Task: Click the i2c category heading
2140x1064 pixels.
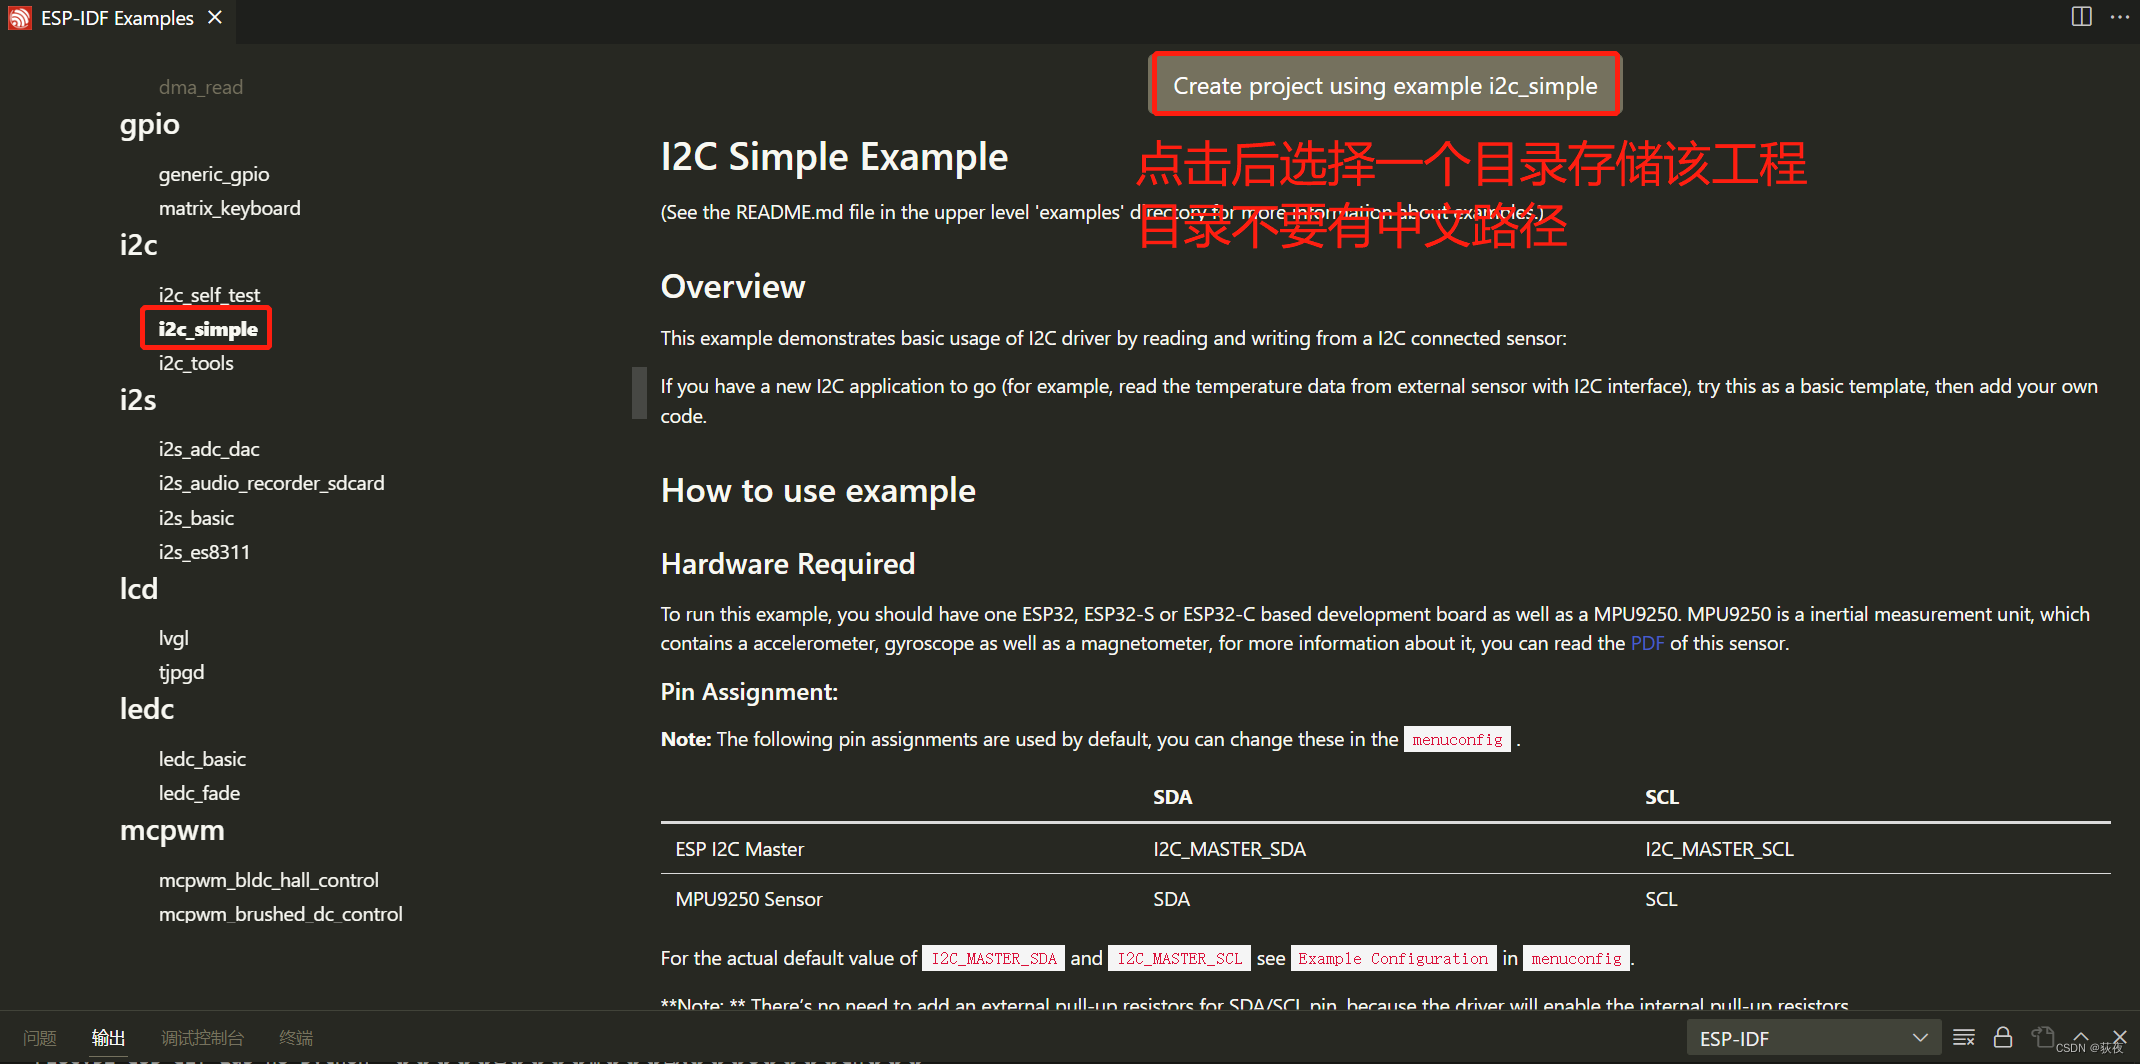Action: 138,245
